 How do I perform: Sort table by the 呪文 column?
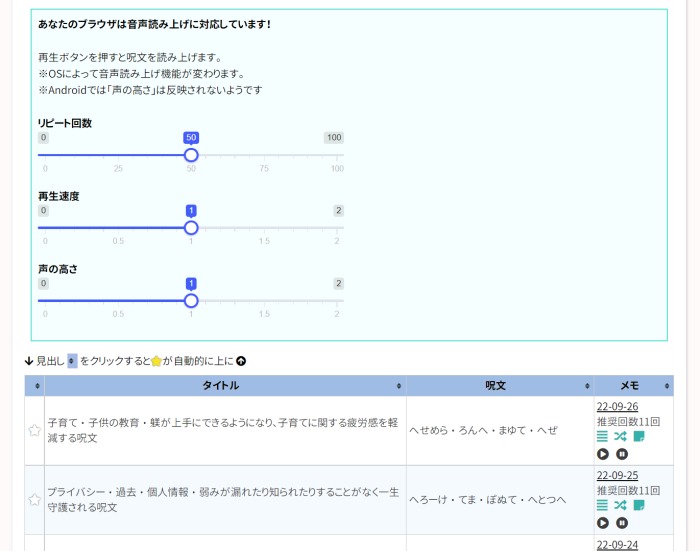pos(500,386)
